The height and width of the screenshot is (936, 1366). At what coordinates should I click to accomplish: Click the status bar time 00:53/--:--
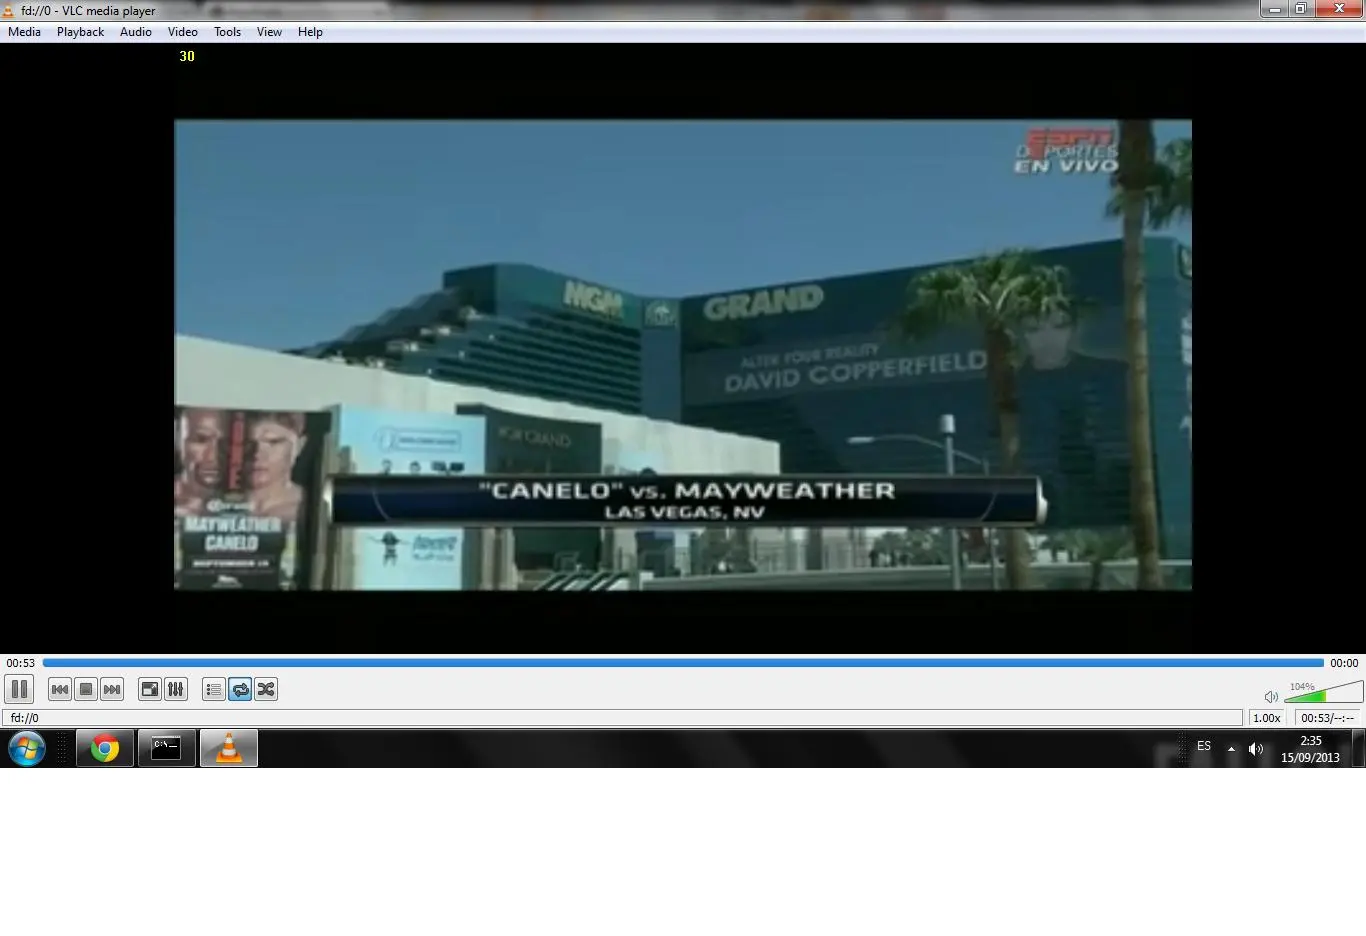pos(1328,718)
